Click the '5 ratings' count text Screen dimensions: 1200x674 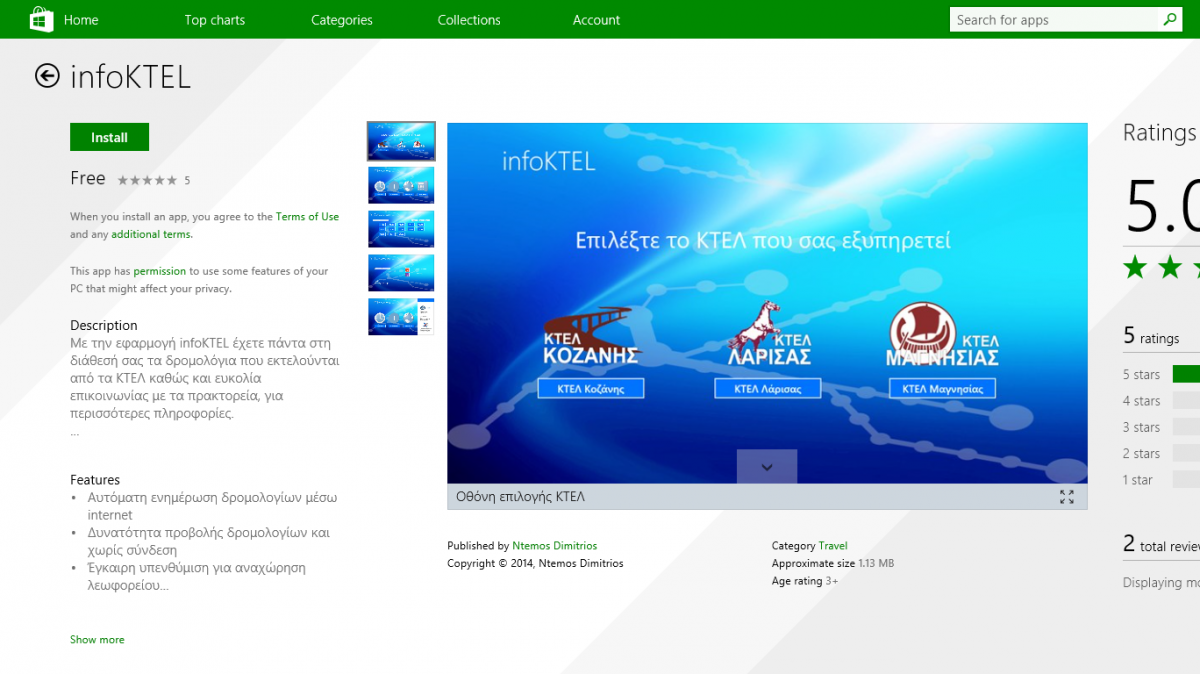pos(1151,336)
